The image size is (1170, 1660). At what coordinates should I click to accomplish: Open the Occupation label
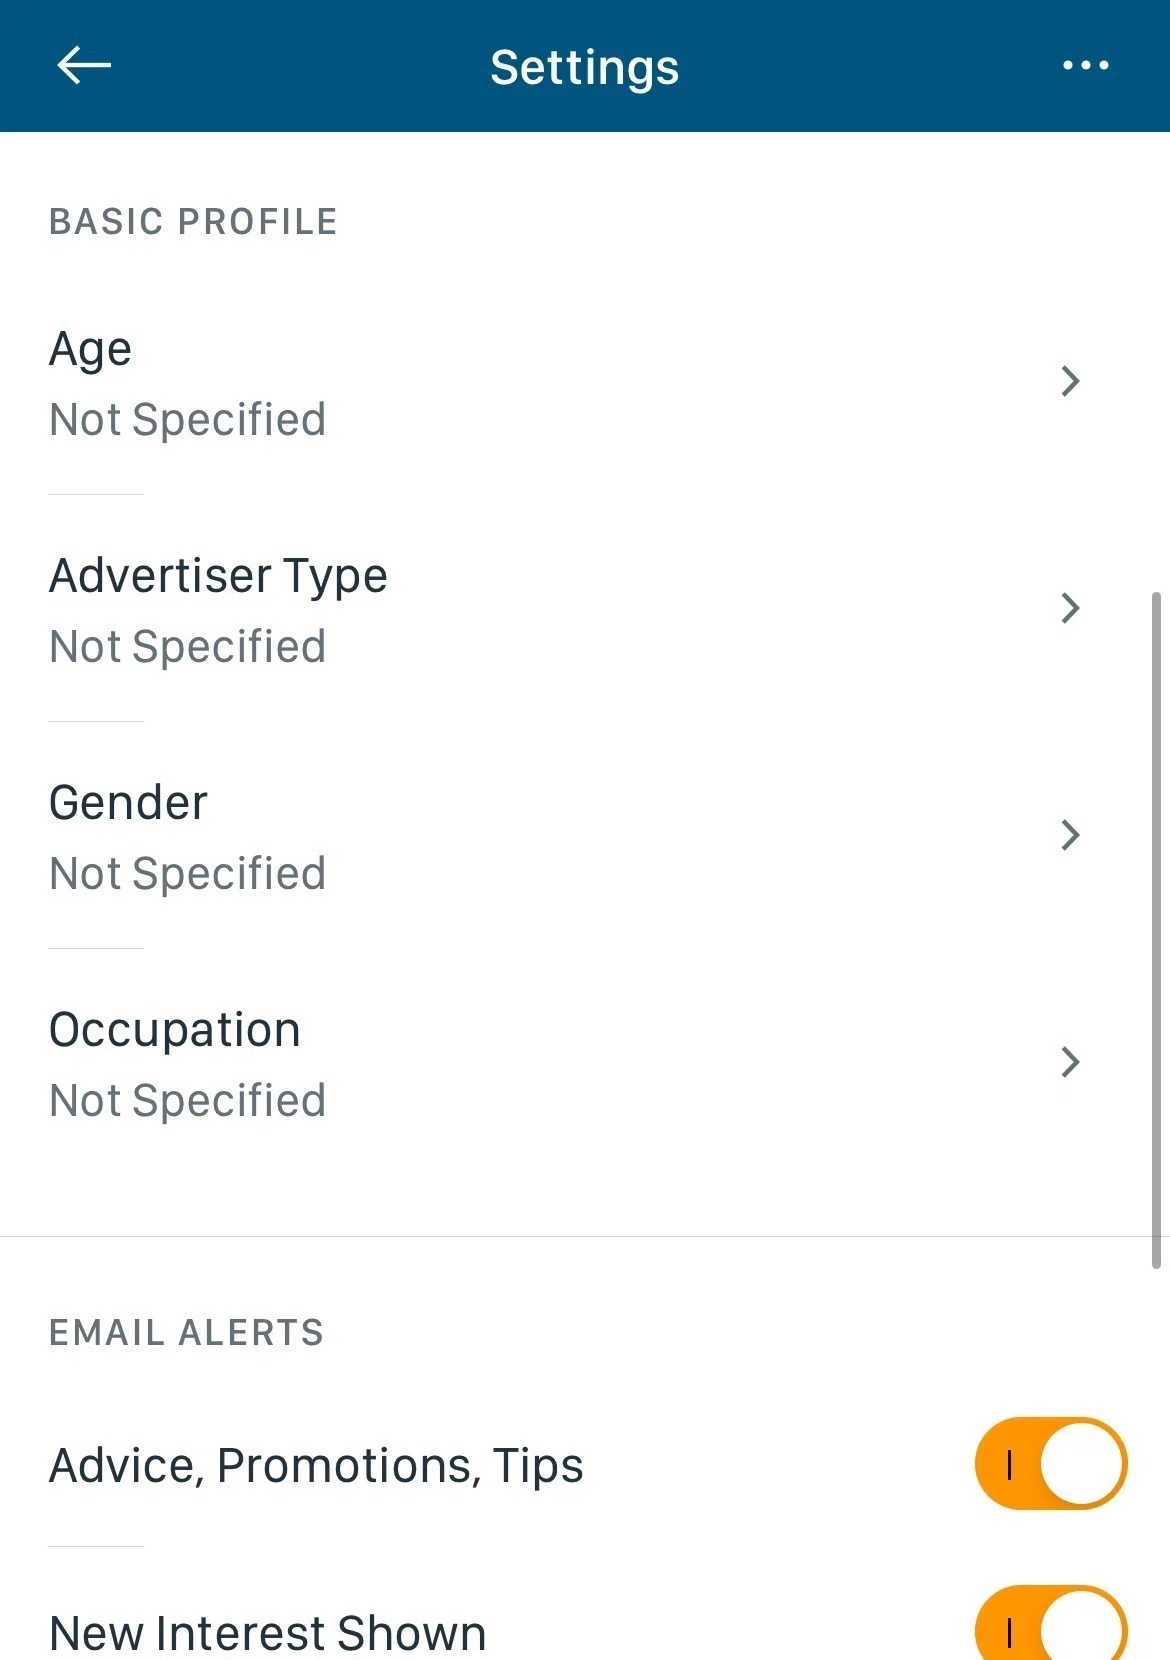pyautogui.click(x=175, y=1030)
